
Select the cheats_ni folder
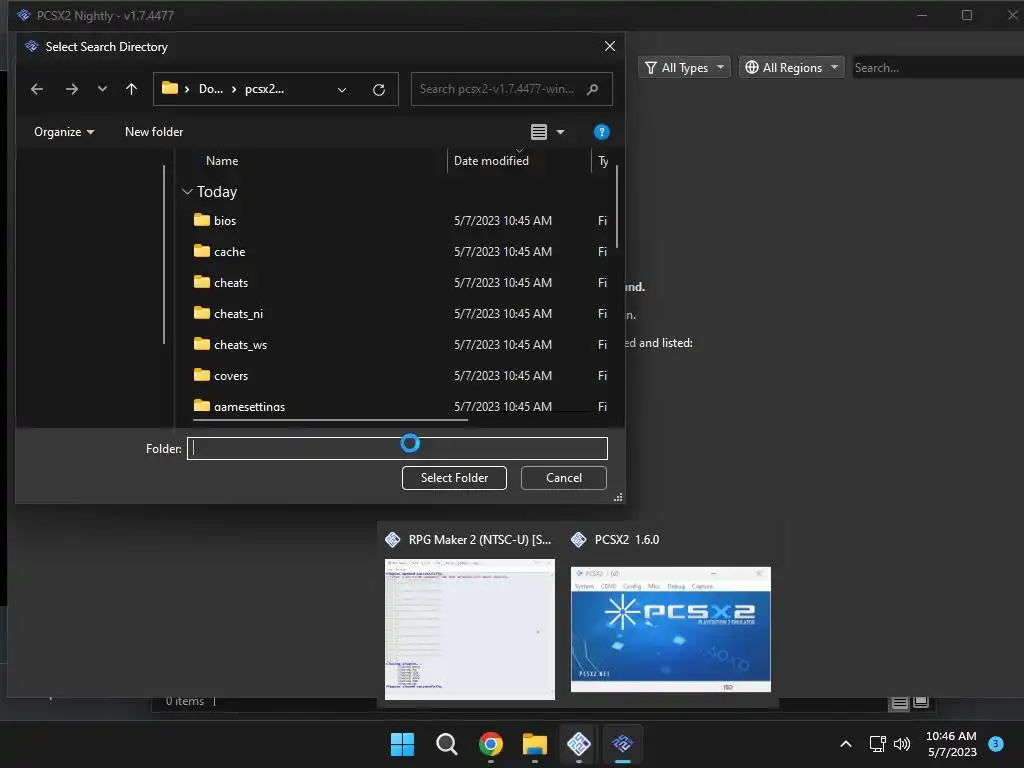tap(228, 313)
